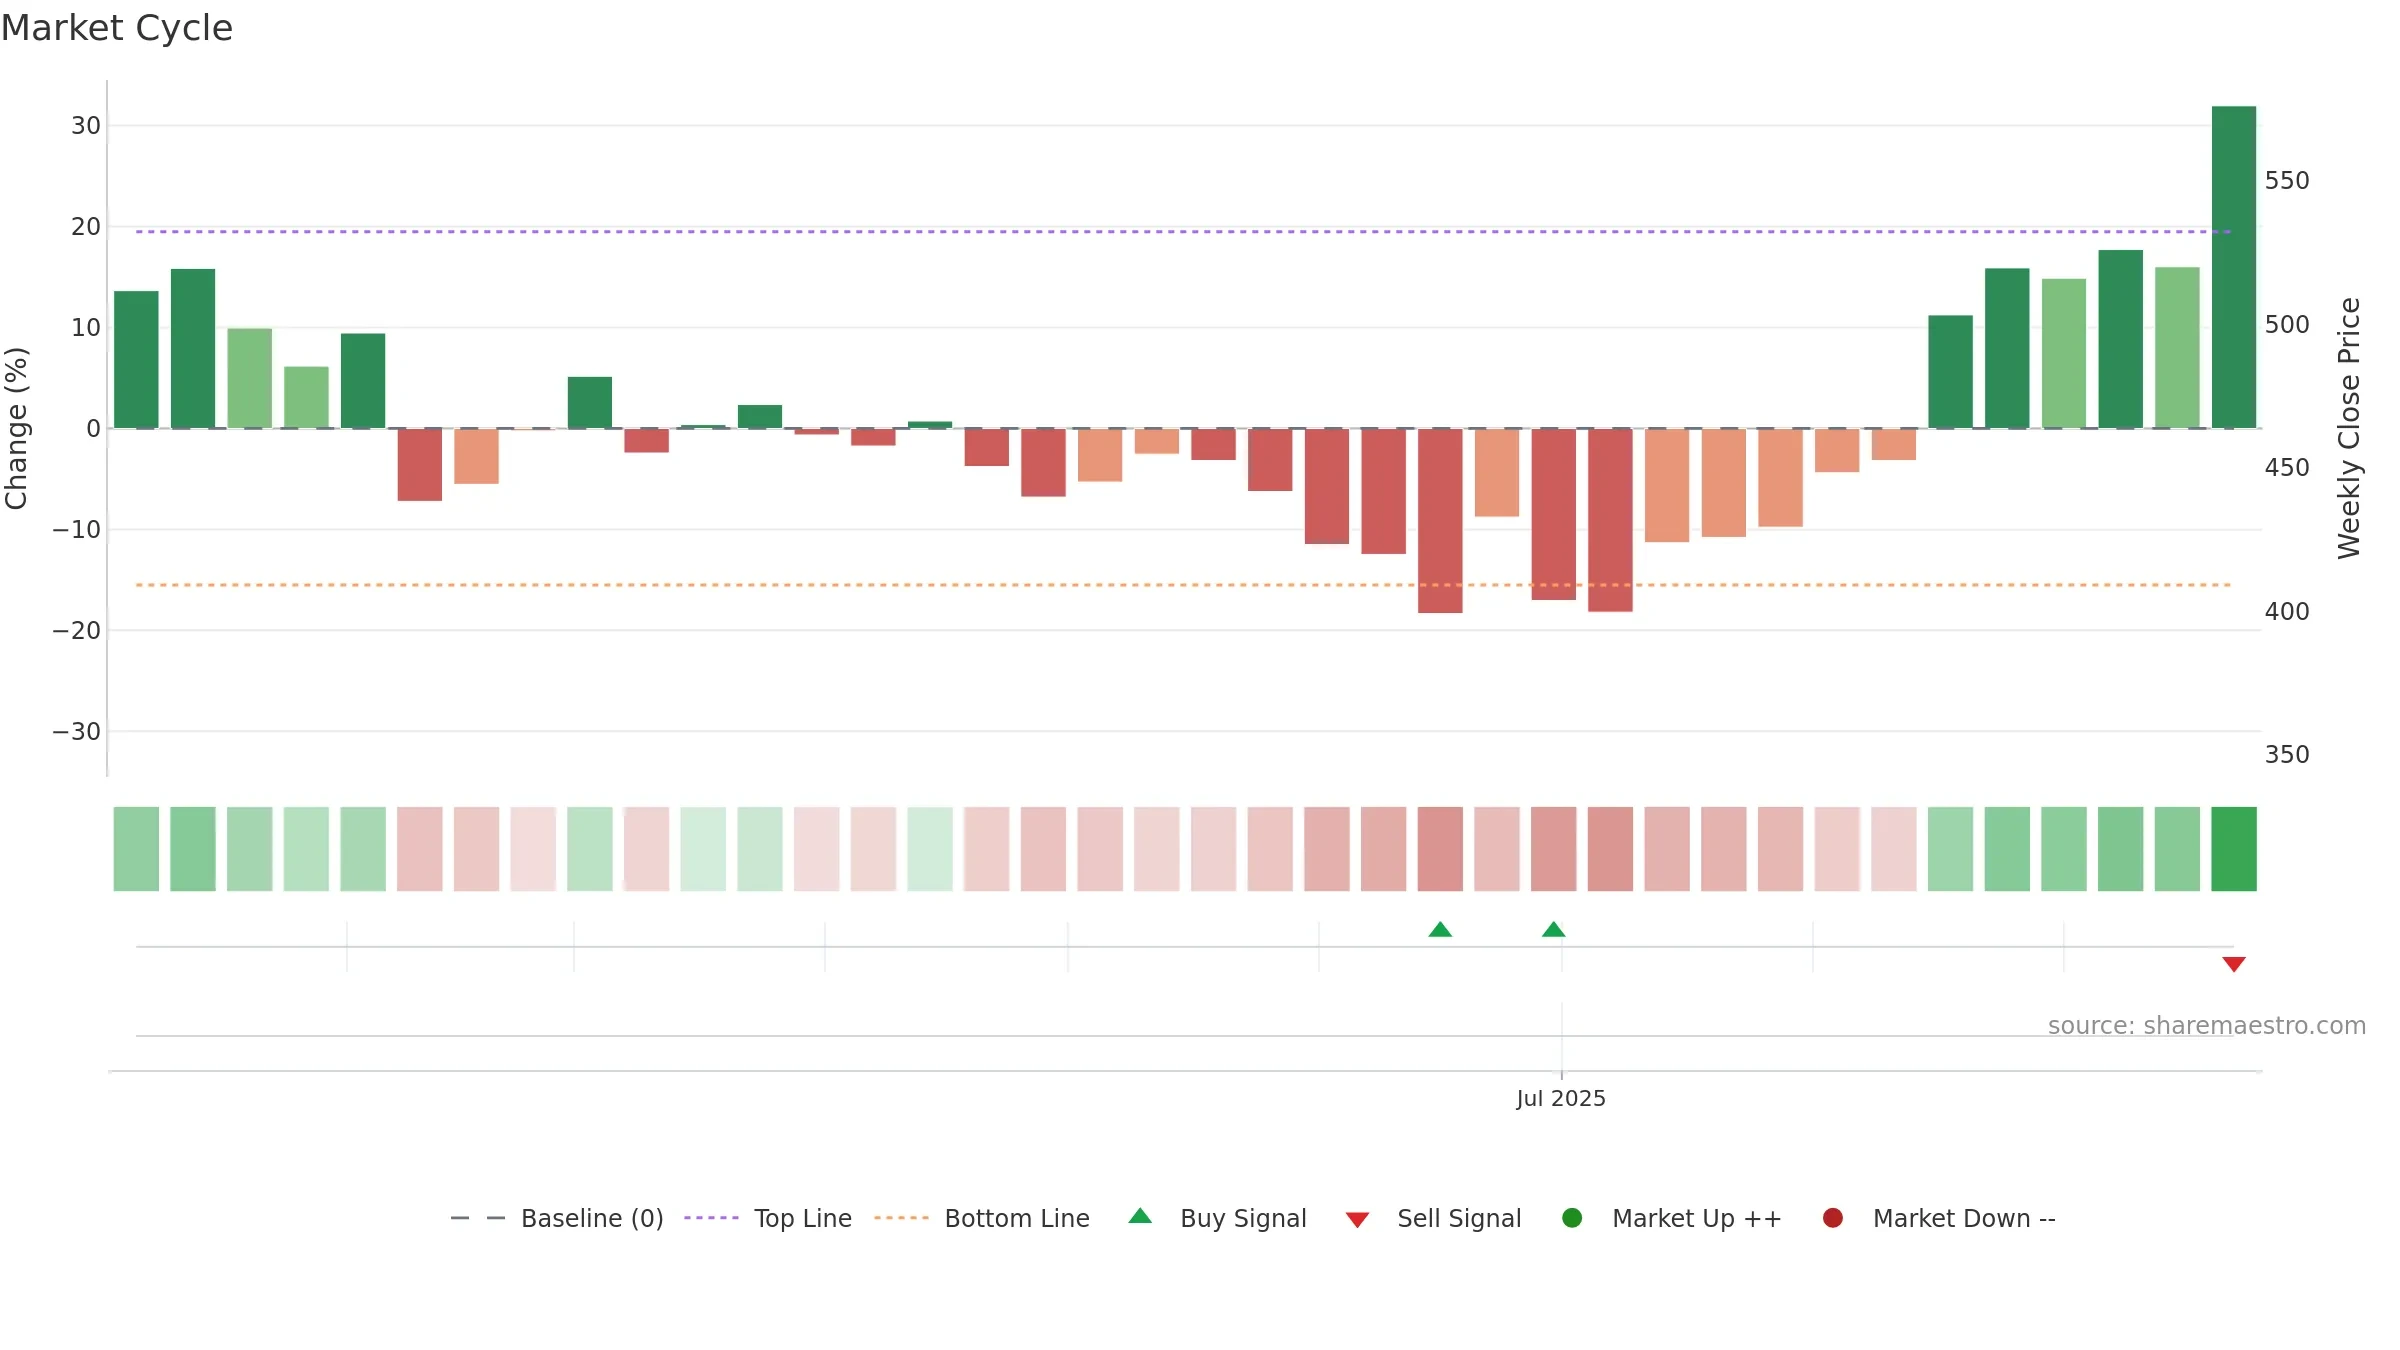The width and height of the screenshot is (2400, 1350).
Task: Click the 350 right axis tick label
Action: pos(2287,755)
